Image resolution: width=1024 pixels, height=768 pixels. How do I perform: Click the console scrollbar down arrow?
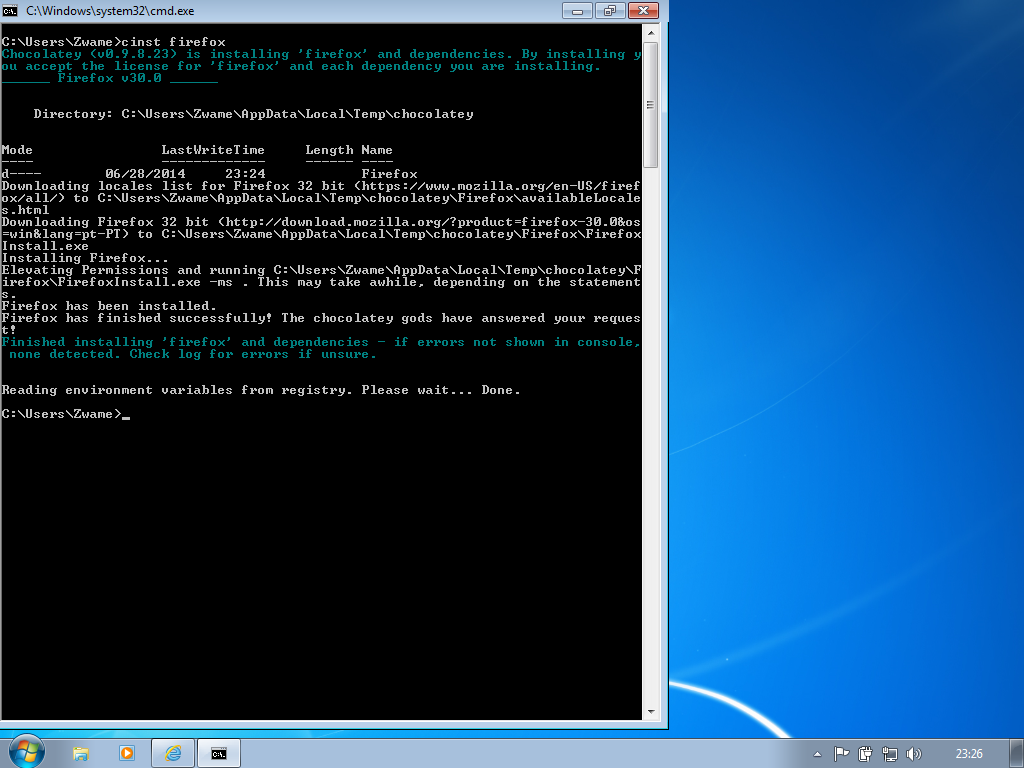tap(650, 712)
